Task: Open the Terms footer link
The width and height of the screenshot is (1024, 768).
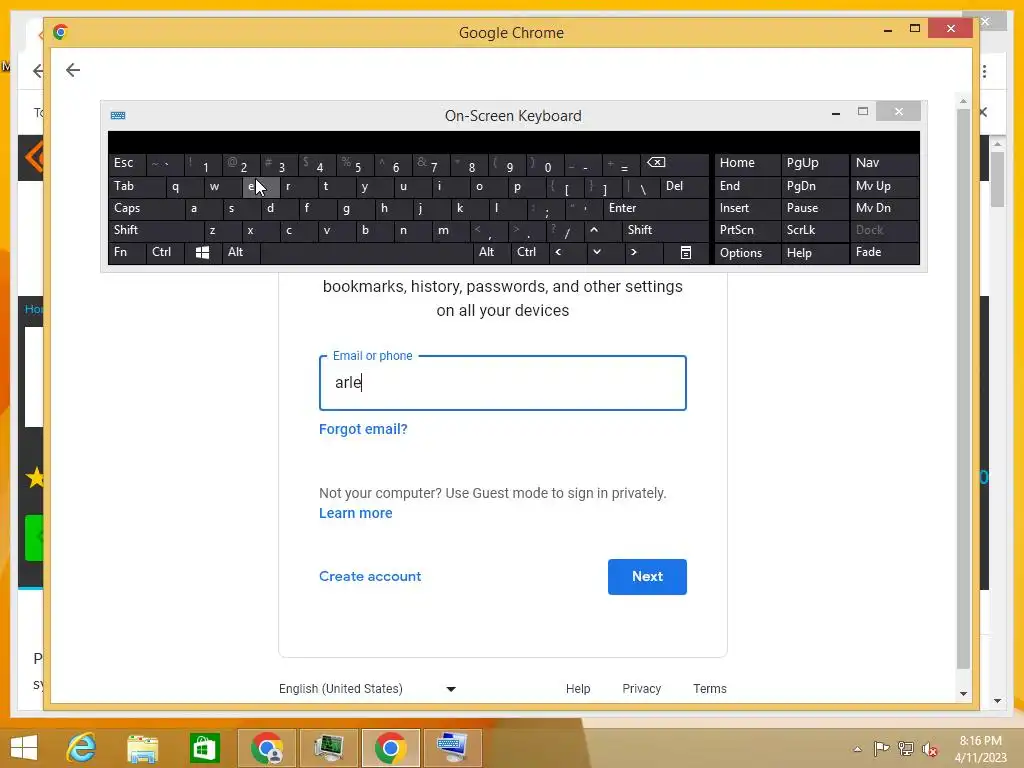Action: tap(710, 688)
